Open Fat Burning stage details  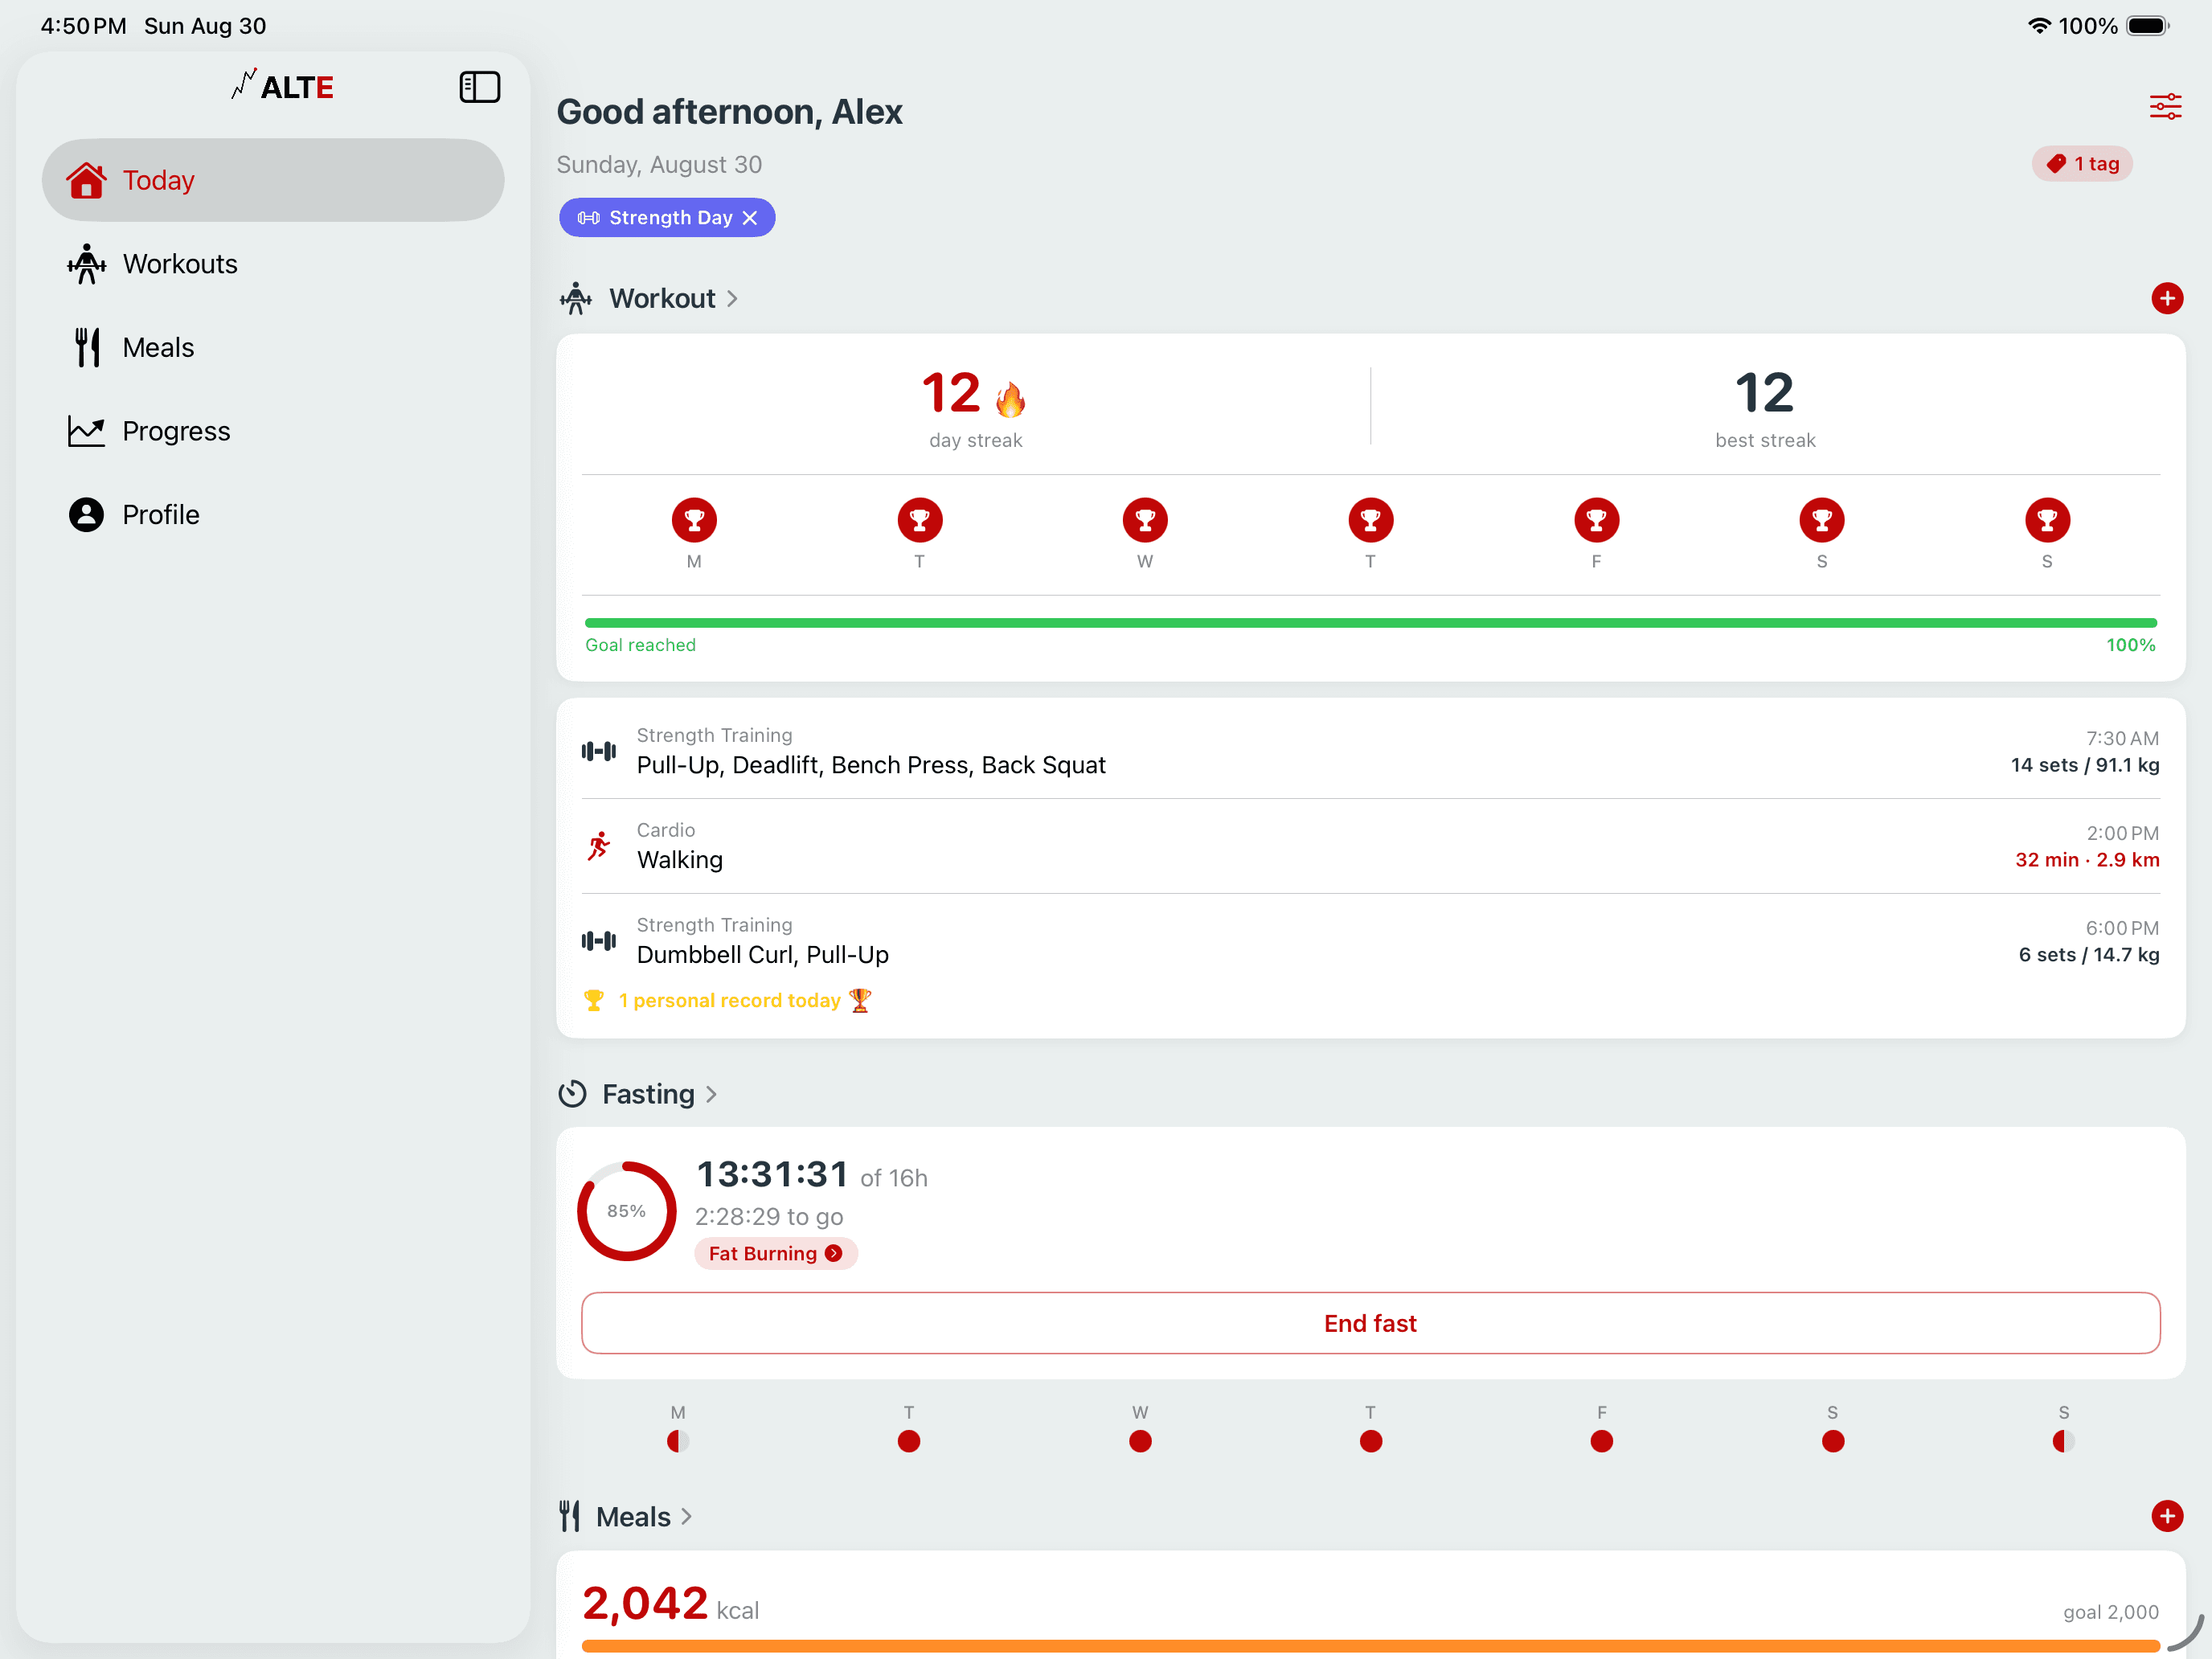(x=776, y=1254)
